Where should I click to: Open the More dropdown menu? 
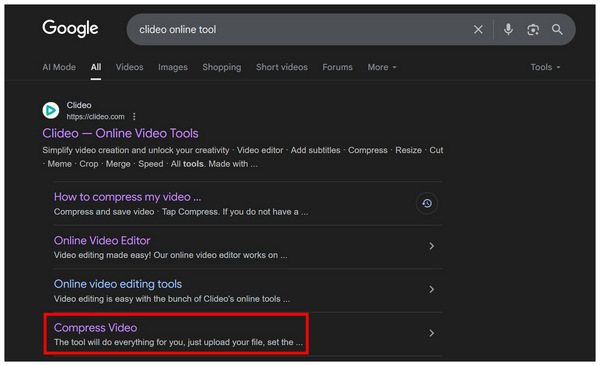pos(382,67)
